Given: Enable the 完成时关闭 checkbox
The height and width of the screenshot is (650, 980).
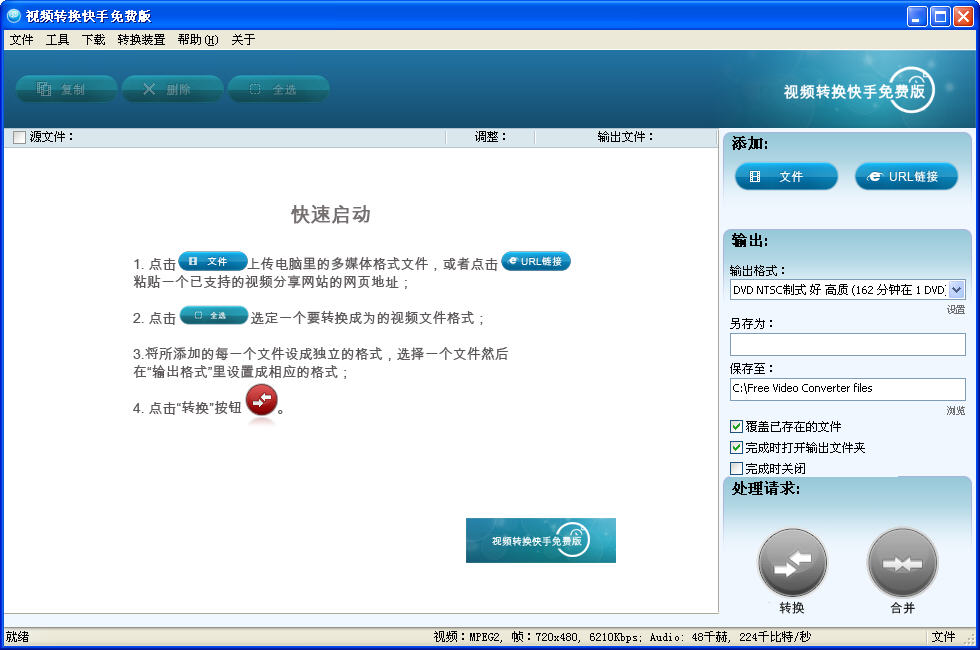Looking at the screenshot, I should [x=736, y=468].
